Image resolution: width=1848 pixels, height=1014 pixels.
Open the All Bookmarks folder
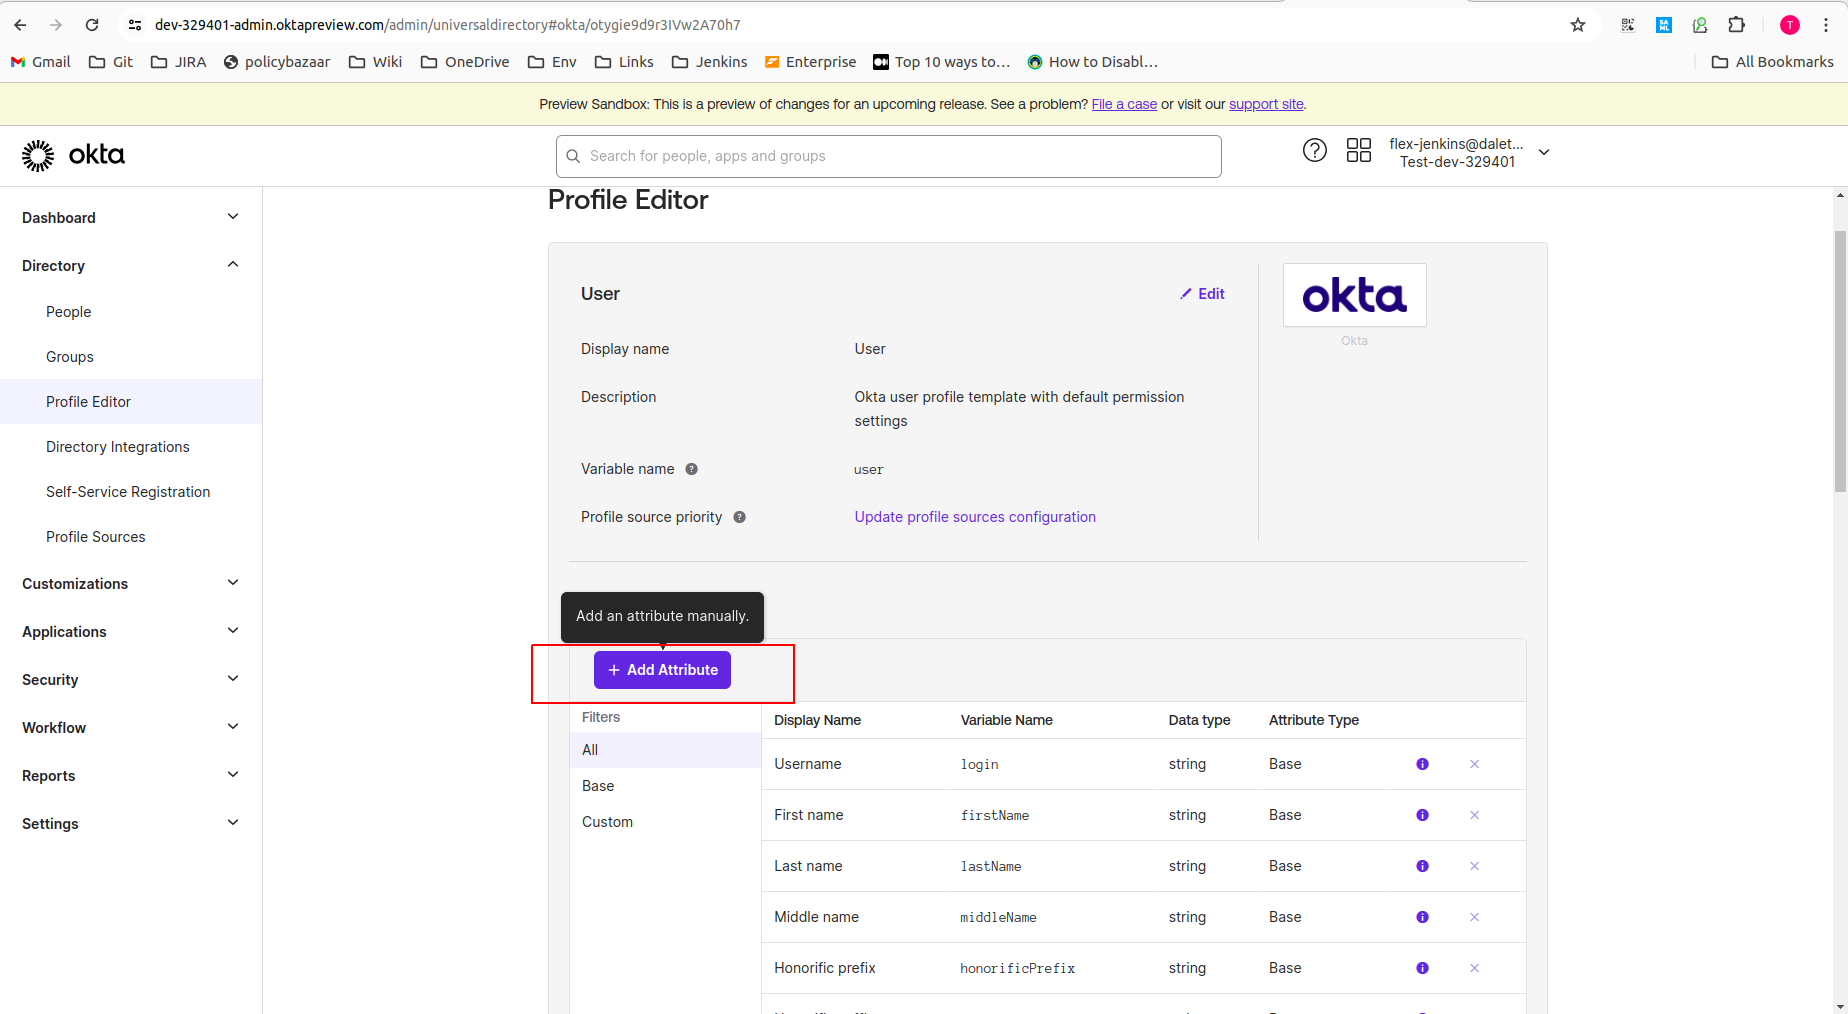click(x=1772, y=62)
